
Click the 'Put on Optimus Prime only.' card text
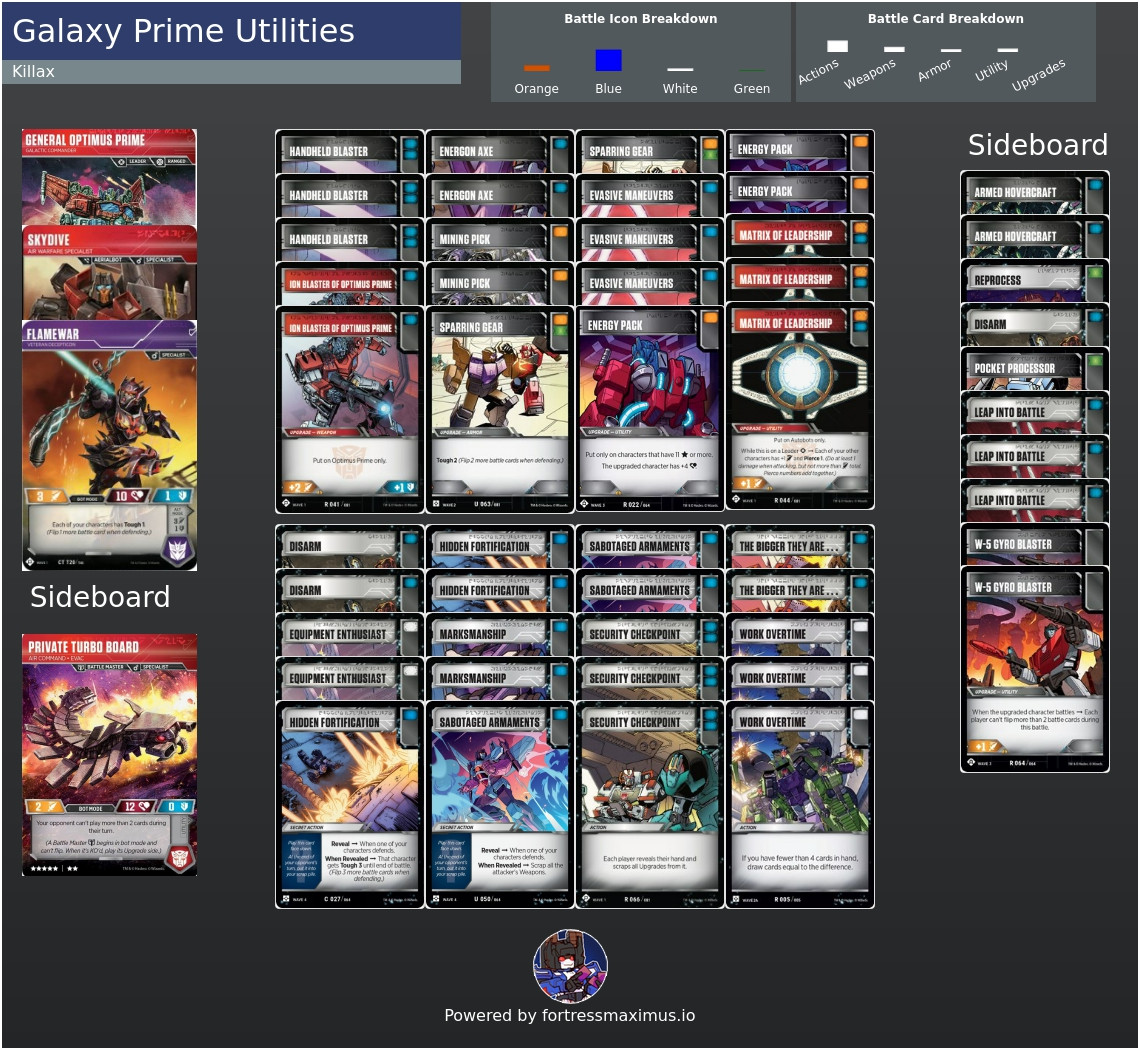pyautogui.click(x=350, y=460)
